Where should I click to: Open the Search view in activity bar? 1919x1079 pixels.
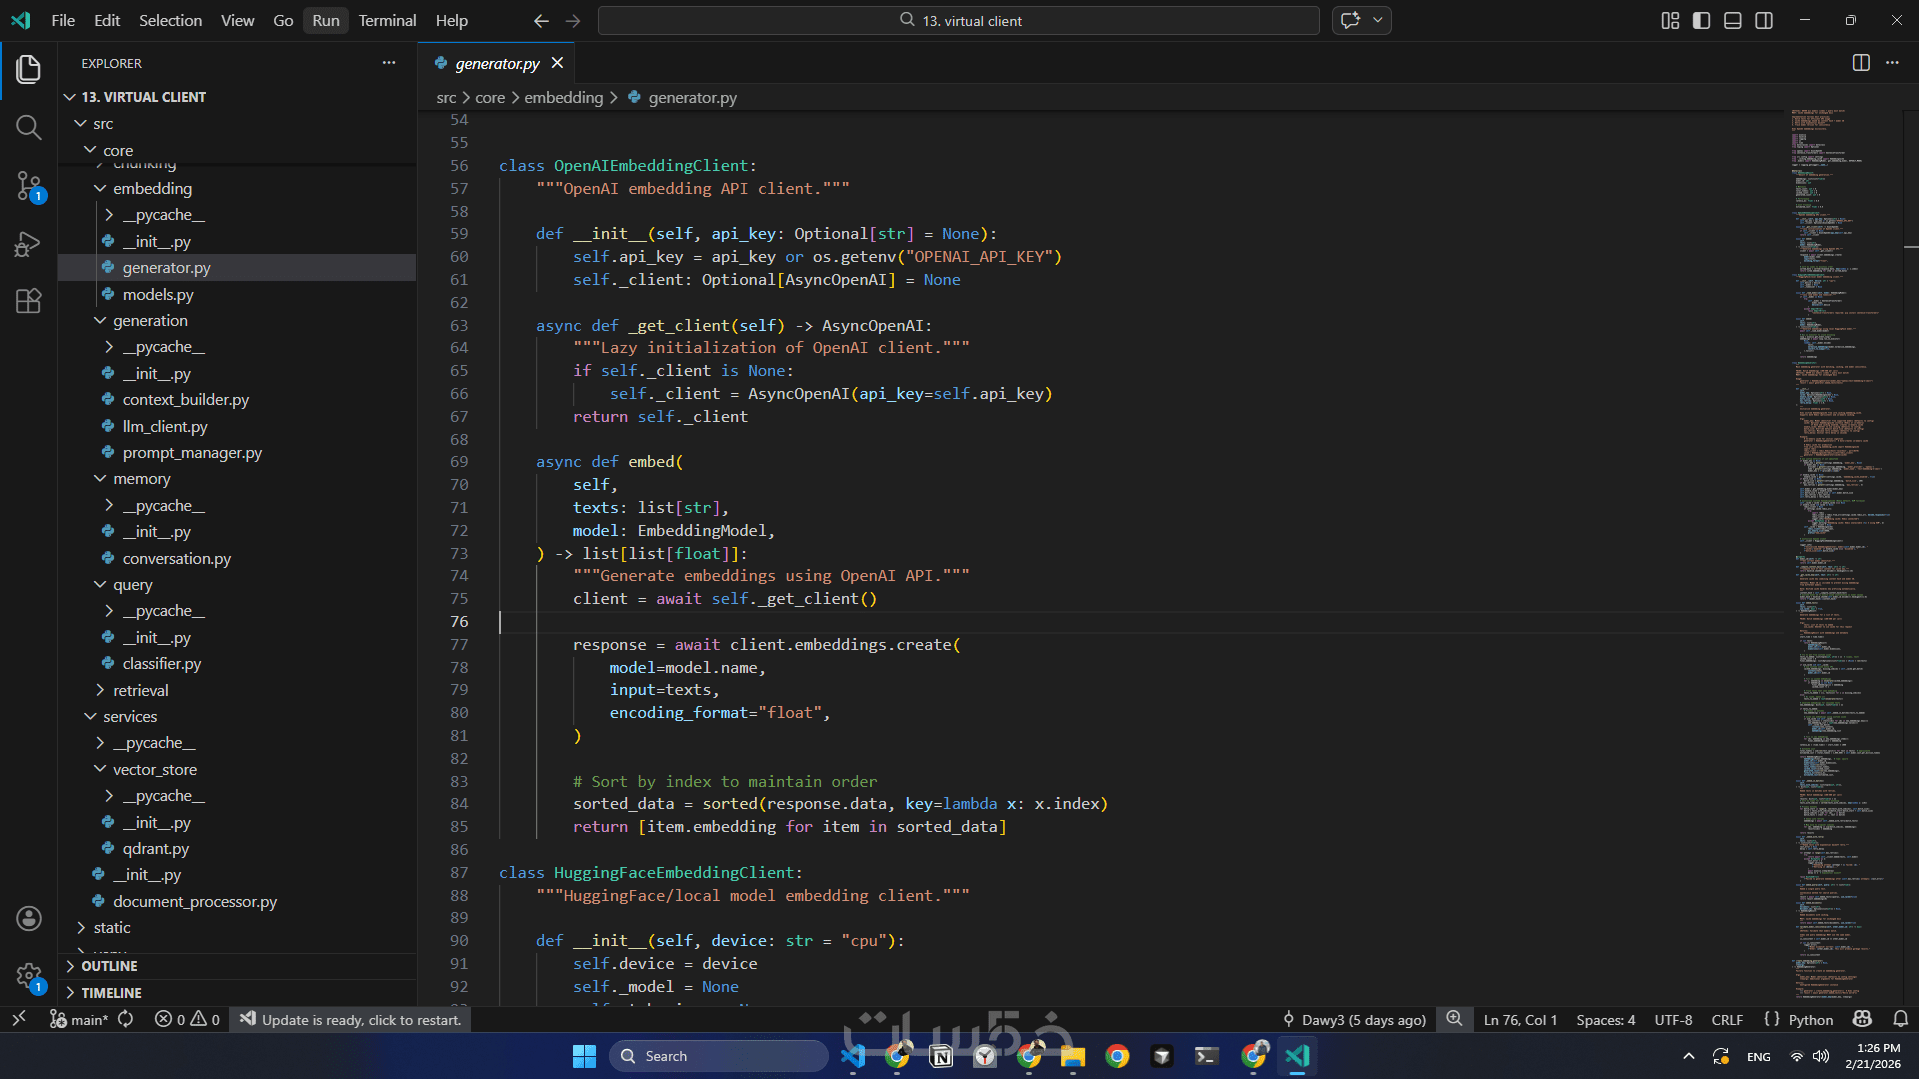point(28,127)
